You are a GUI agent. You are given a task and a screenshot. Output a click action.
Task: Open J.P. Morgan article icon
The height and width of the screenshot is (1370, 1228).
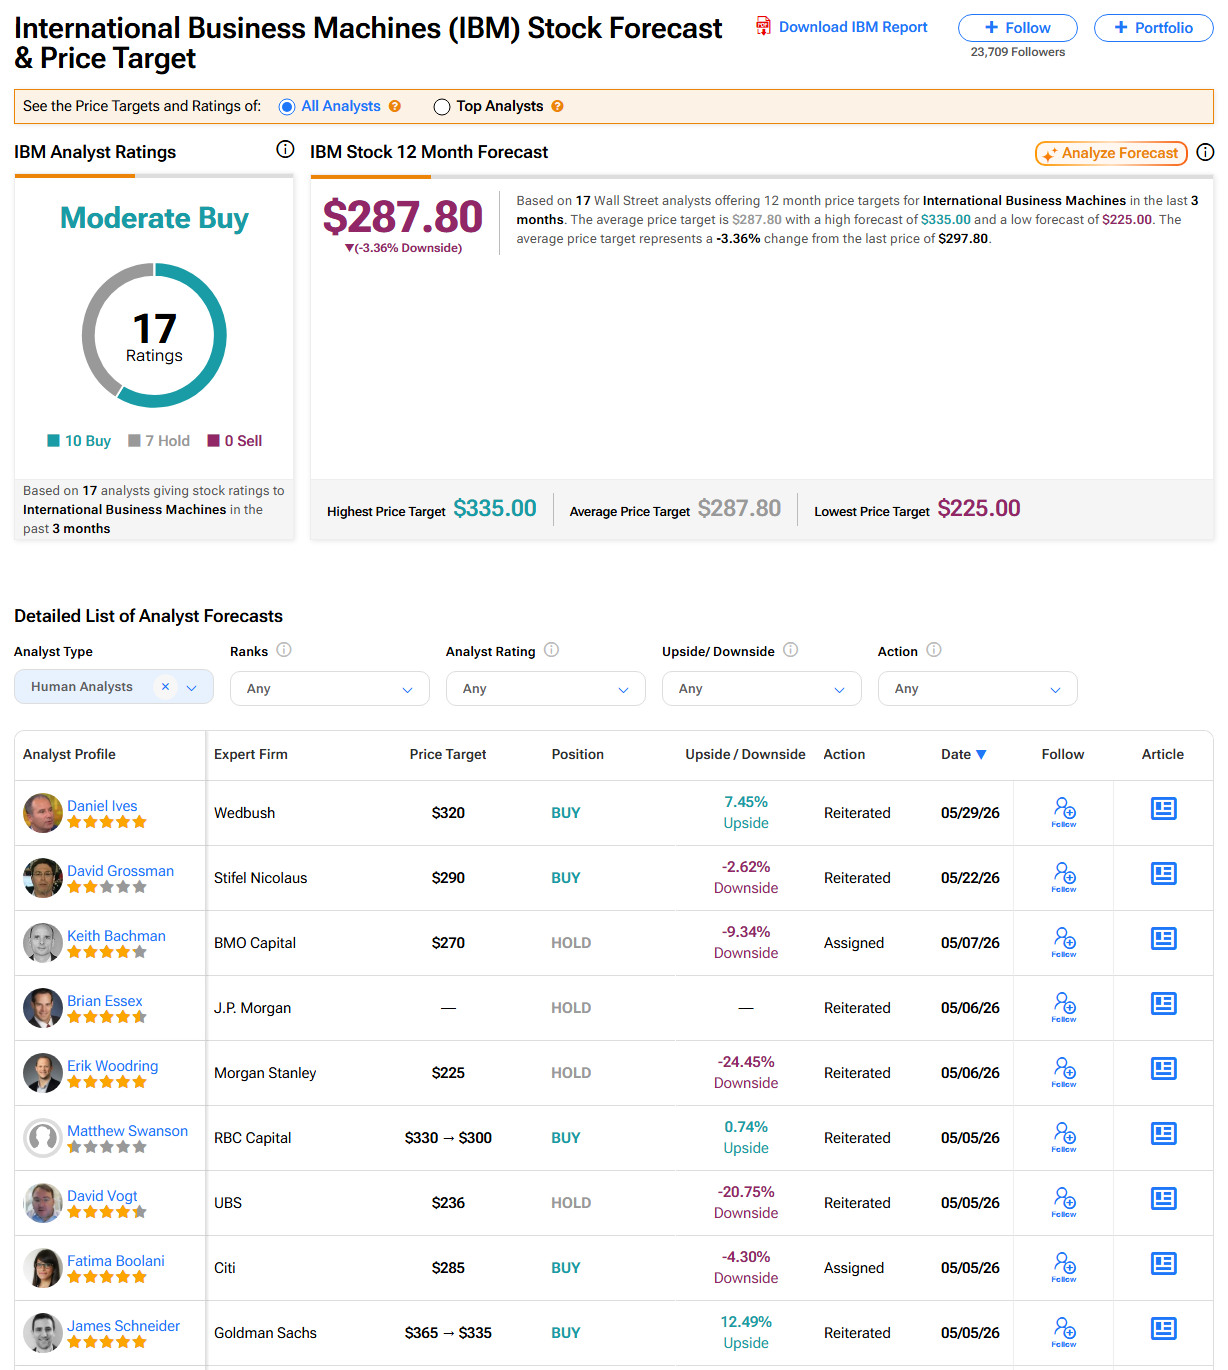coord(1164,1003)
